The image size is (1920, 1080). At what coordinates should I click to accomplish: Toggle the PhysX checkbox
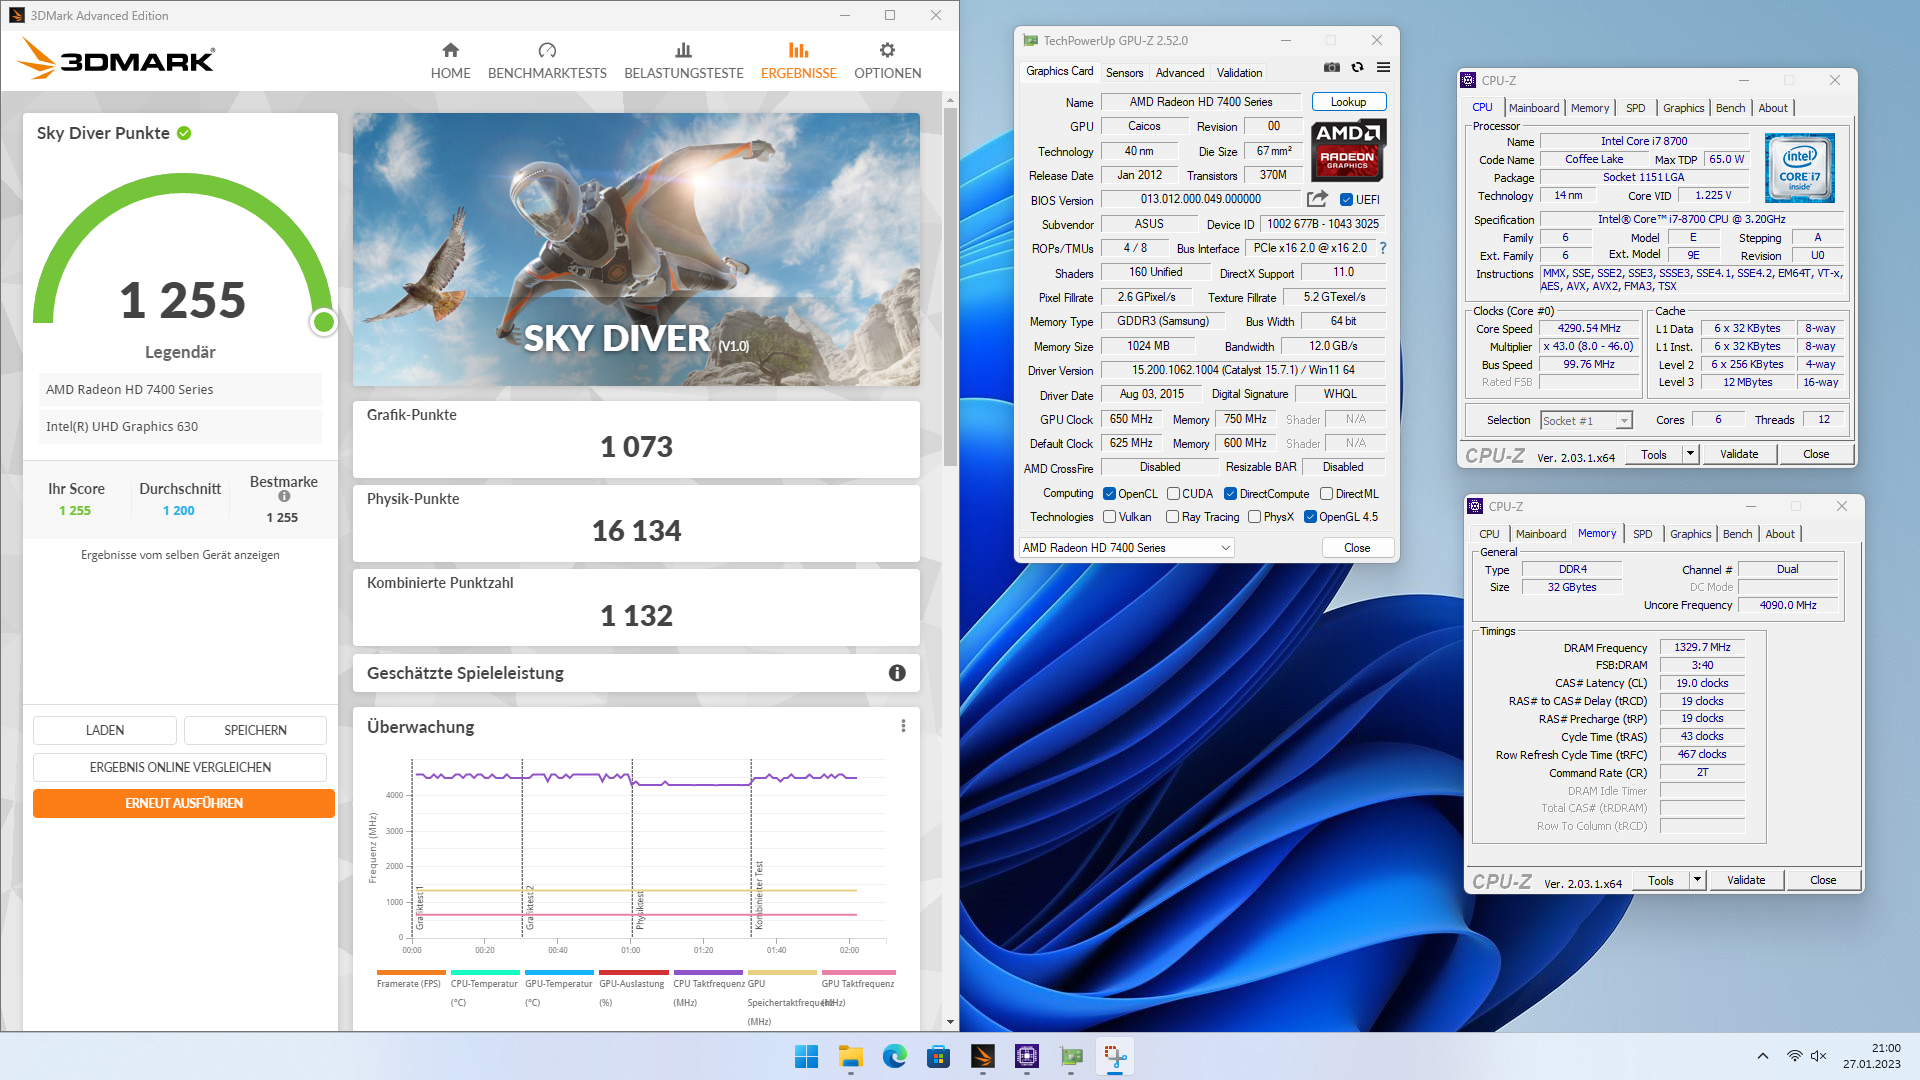tap(1254, 517)
